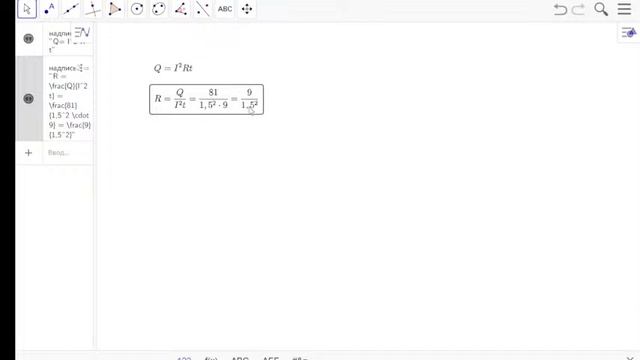Image resolution: width=640 pixels, height=360 pixels.
Task: Select the Perpendicular line tool
Action: point(93,9)
